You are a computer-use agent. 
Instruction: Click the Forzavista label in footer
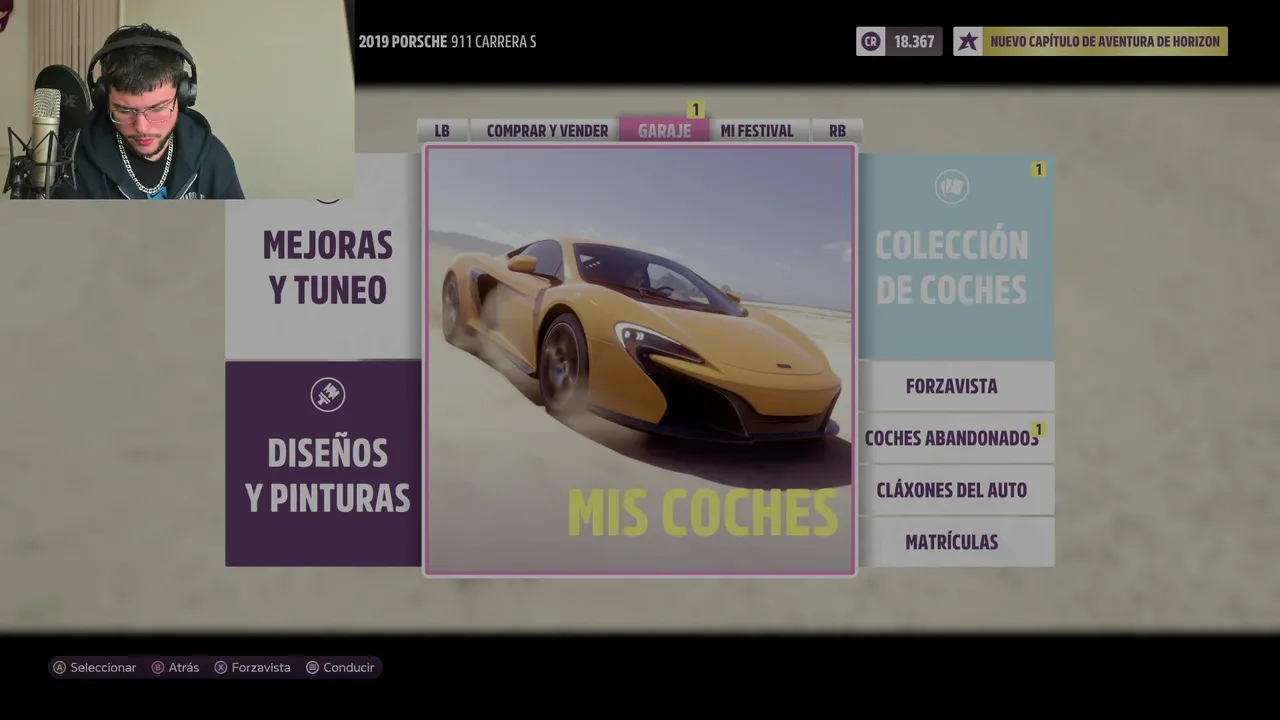click(261, 667)
